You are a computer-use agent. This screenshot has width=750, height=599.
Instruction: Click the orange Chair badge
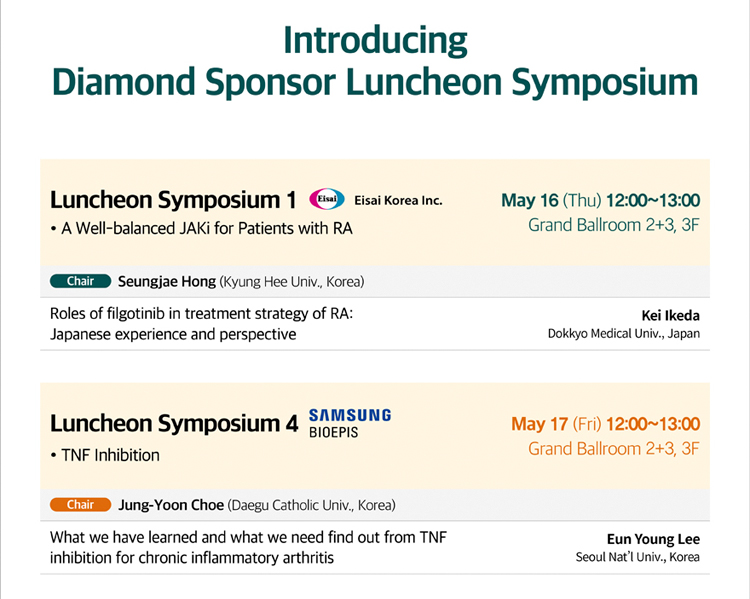pos(80,505)
